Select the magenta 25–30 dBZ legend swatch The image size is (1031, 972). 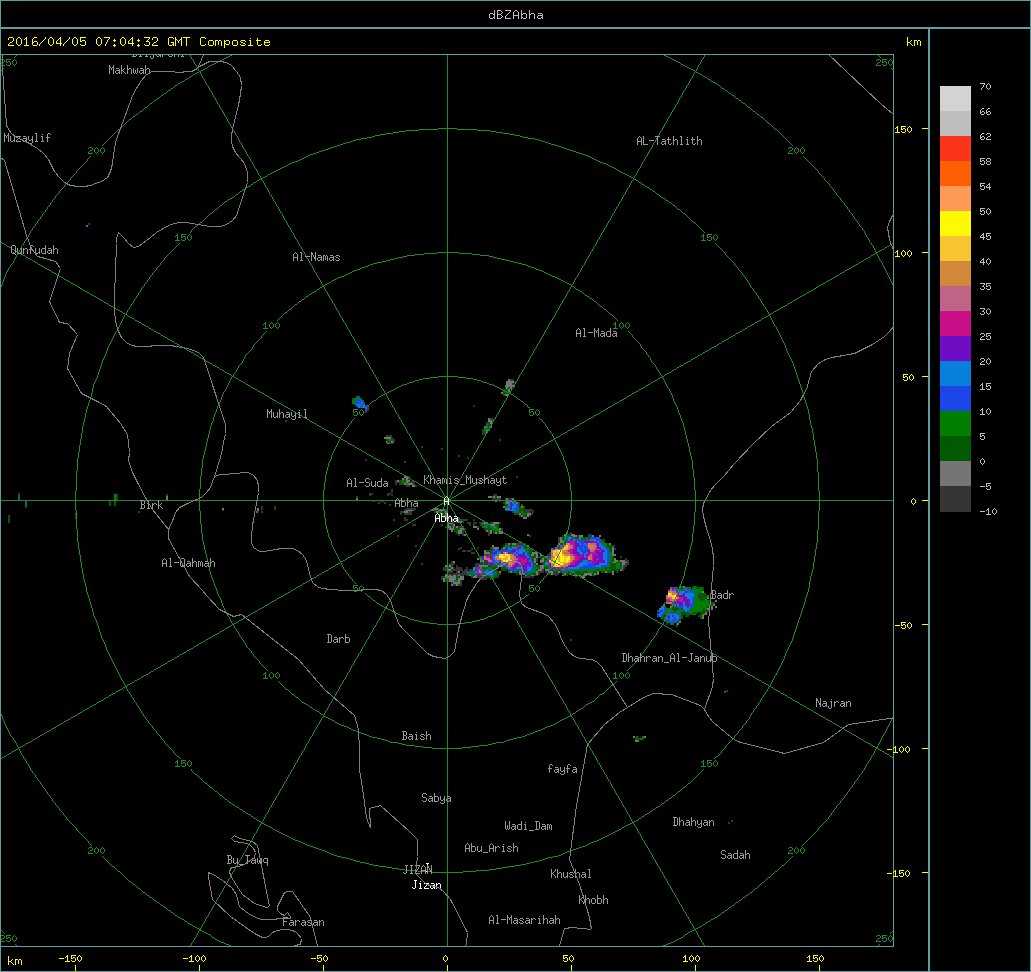point(955,324)
